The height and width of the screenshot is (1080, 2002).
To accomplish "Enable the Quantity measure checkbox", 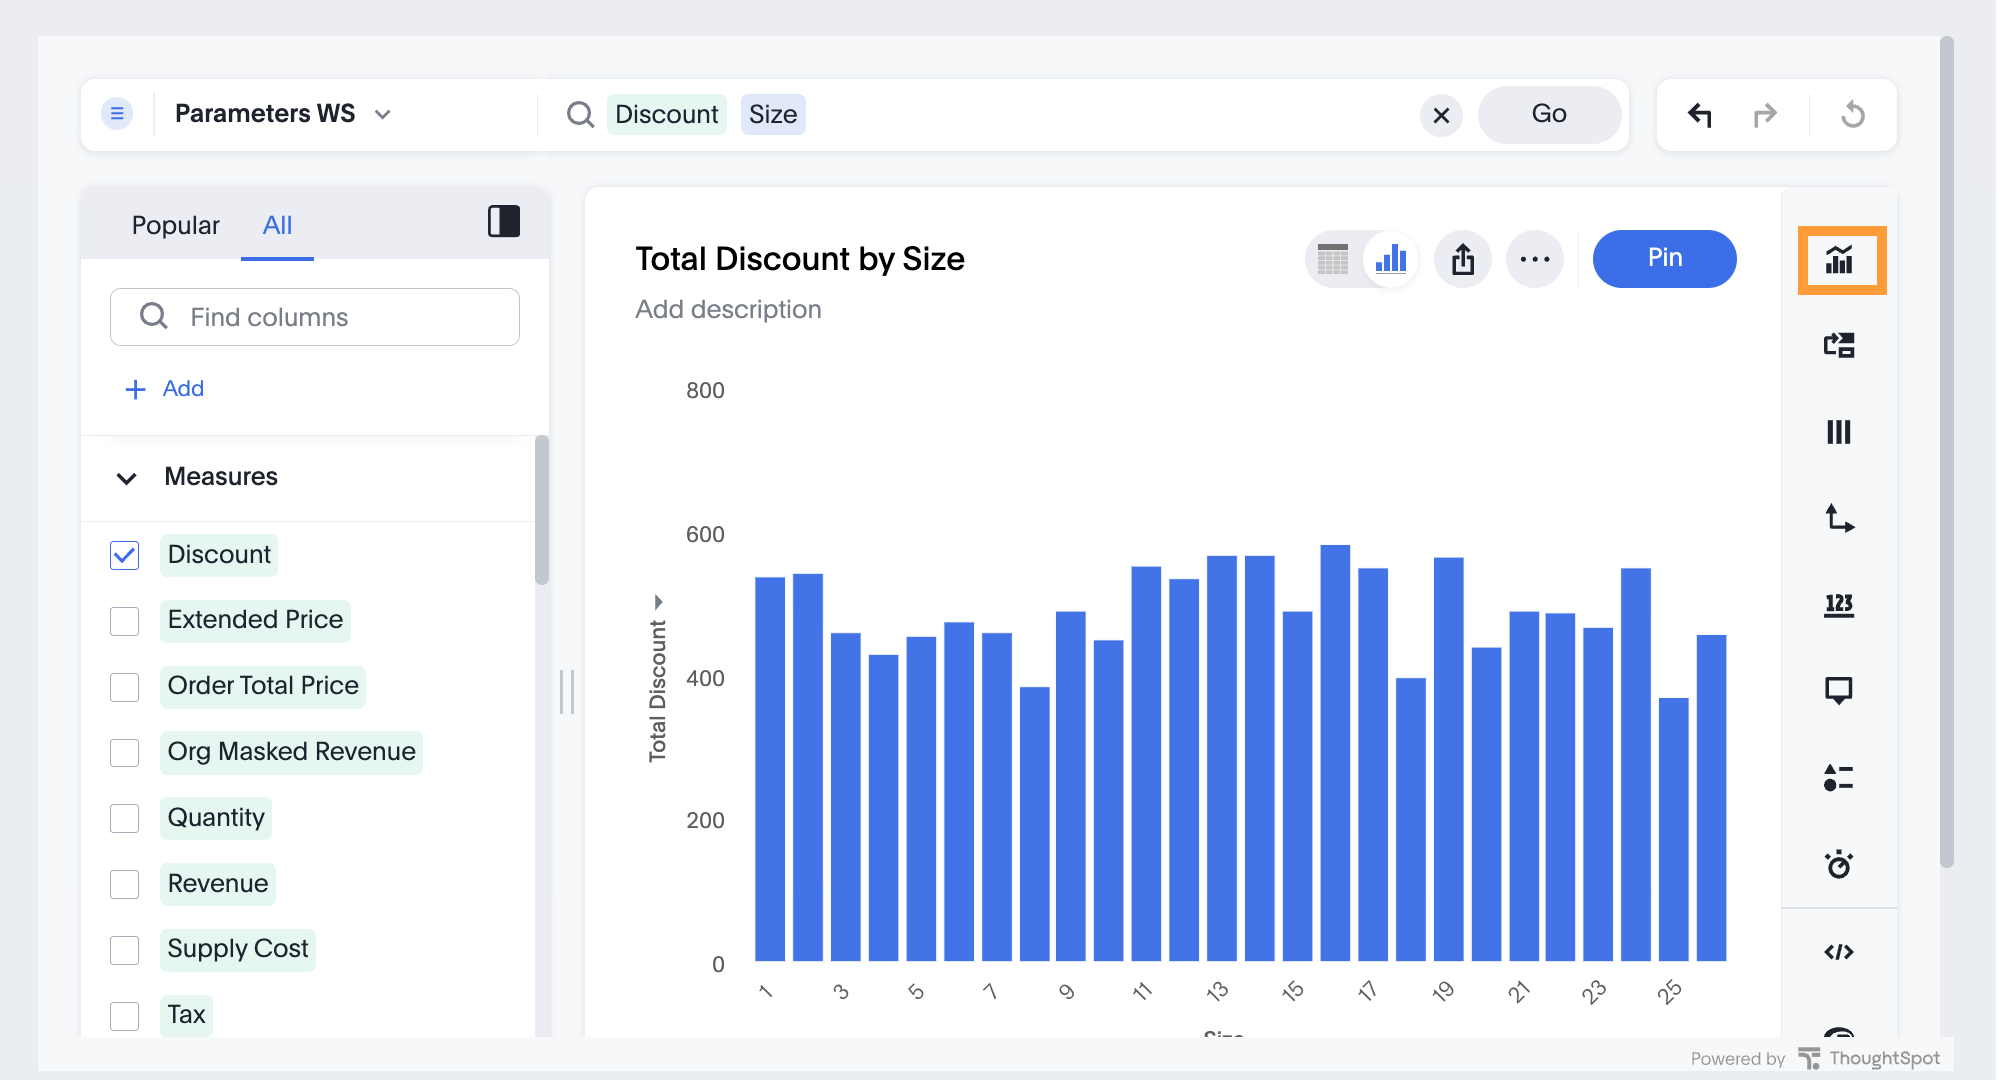I will (125, 819).
